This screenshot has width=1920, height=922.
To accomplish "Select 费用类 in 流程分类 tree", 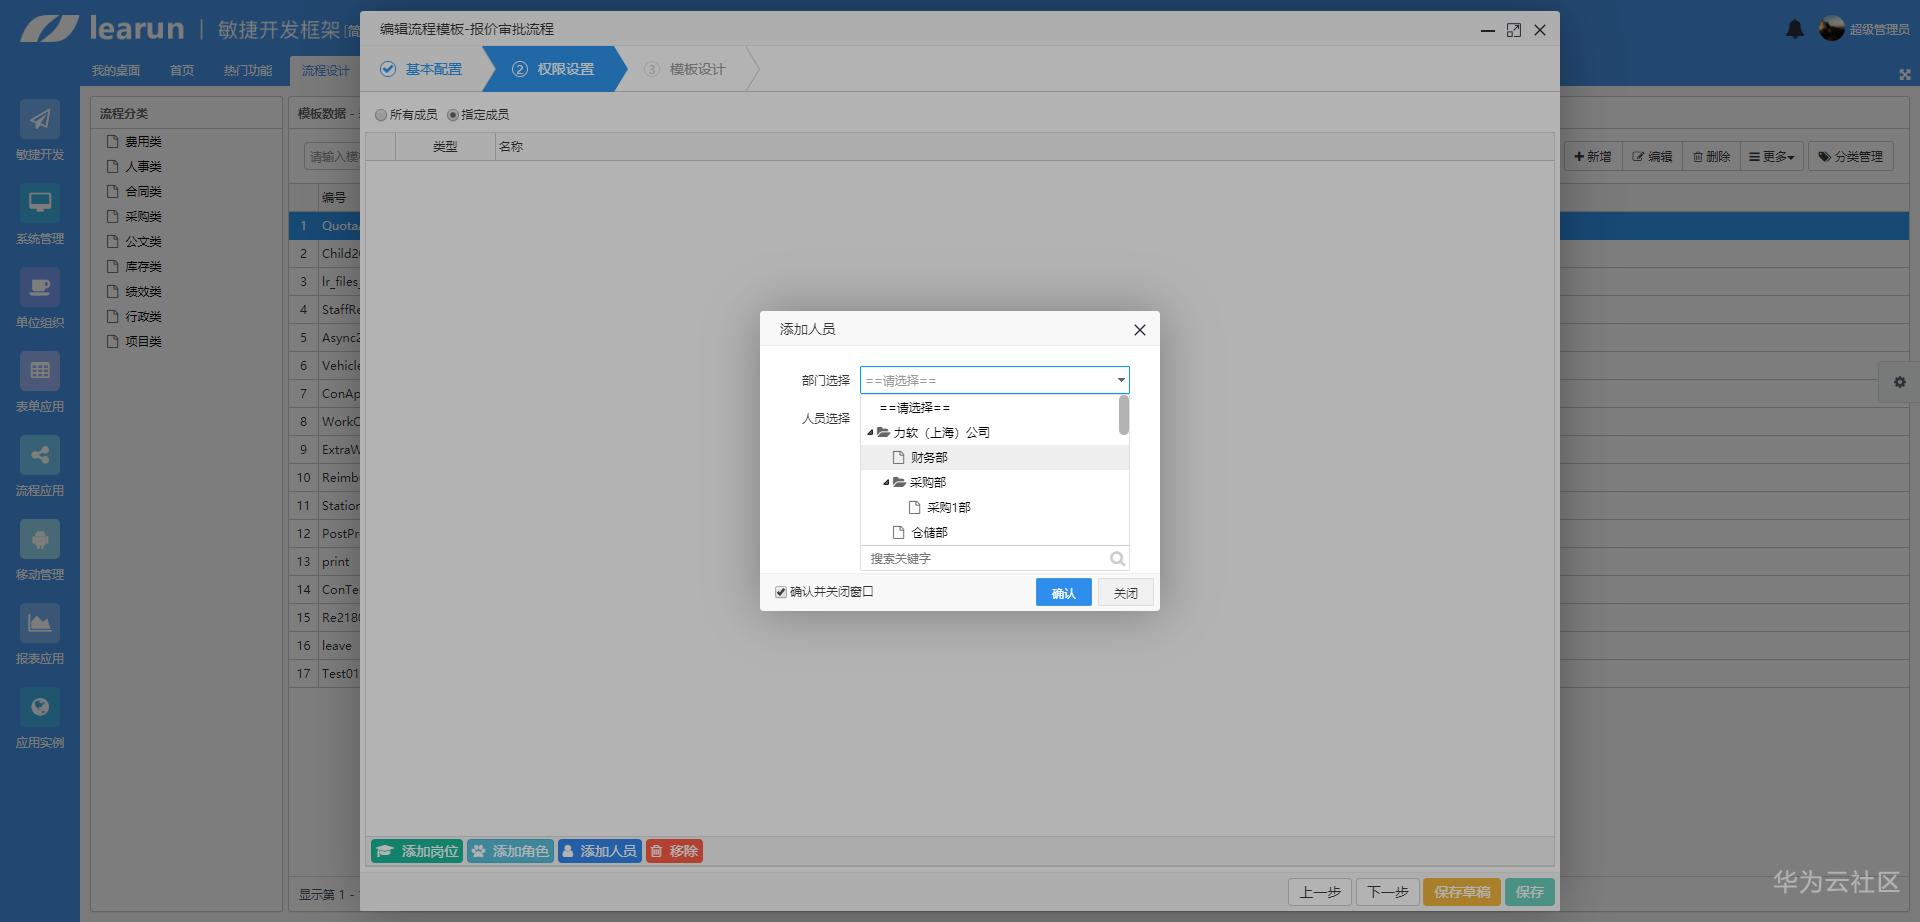I will [143, 142].
